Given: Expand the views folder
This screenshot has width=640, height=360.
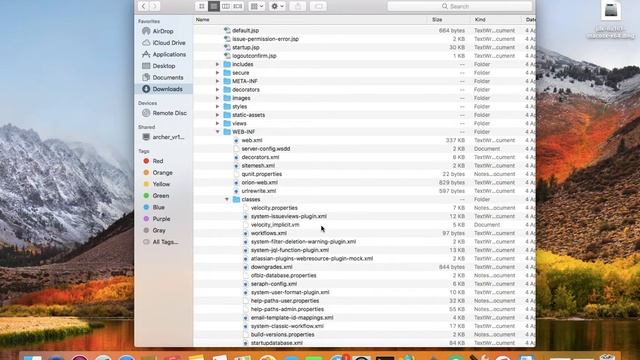Looking at the screenshot, I should 218,123.
